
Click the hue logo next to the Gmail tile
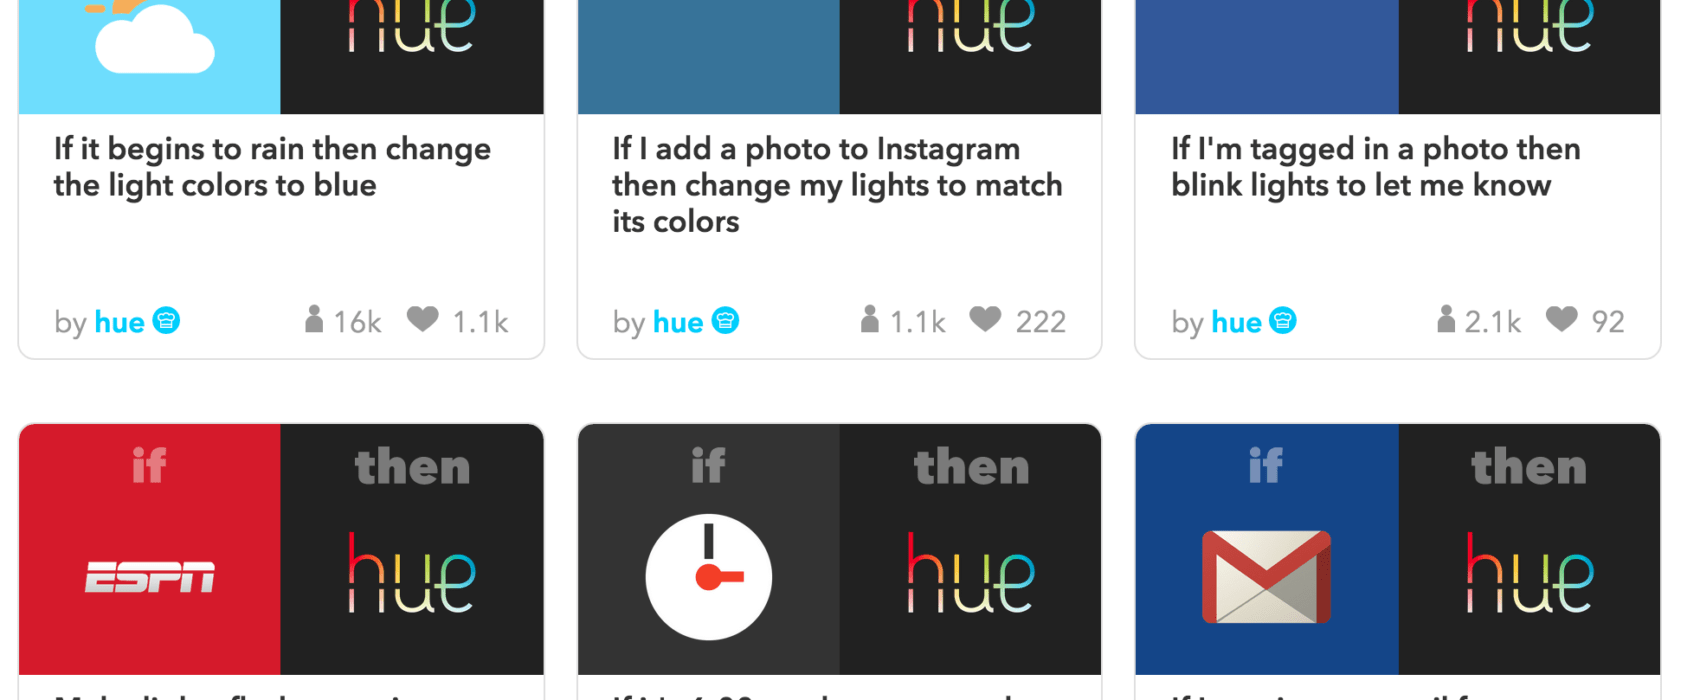click(1530, 573)
